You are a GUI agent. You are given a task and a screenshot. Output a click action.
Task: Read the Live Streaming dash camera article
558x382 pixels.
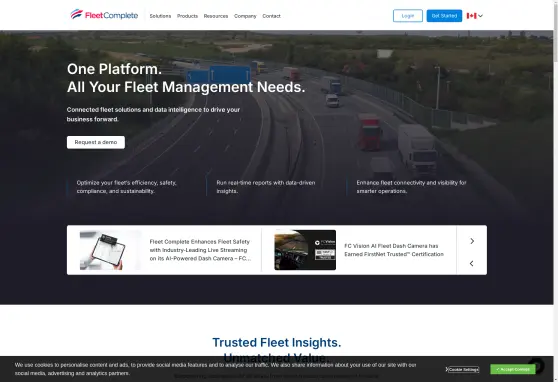(x=200, y=250)
